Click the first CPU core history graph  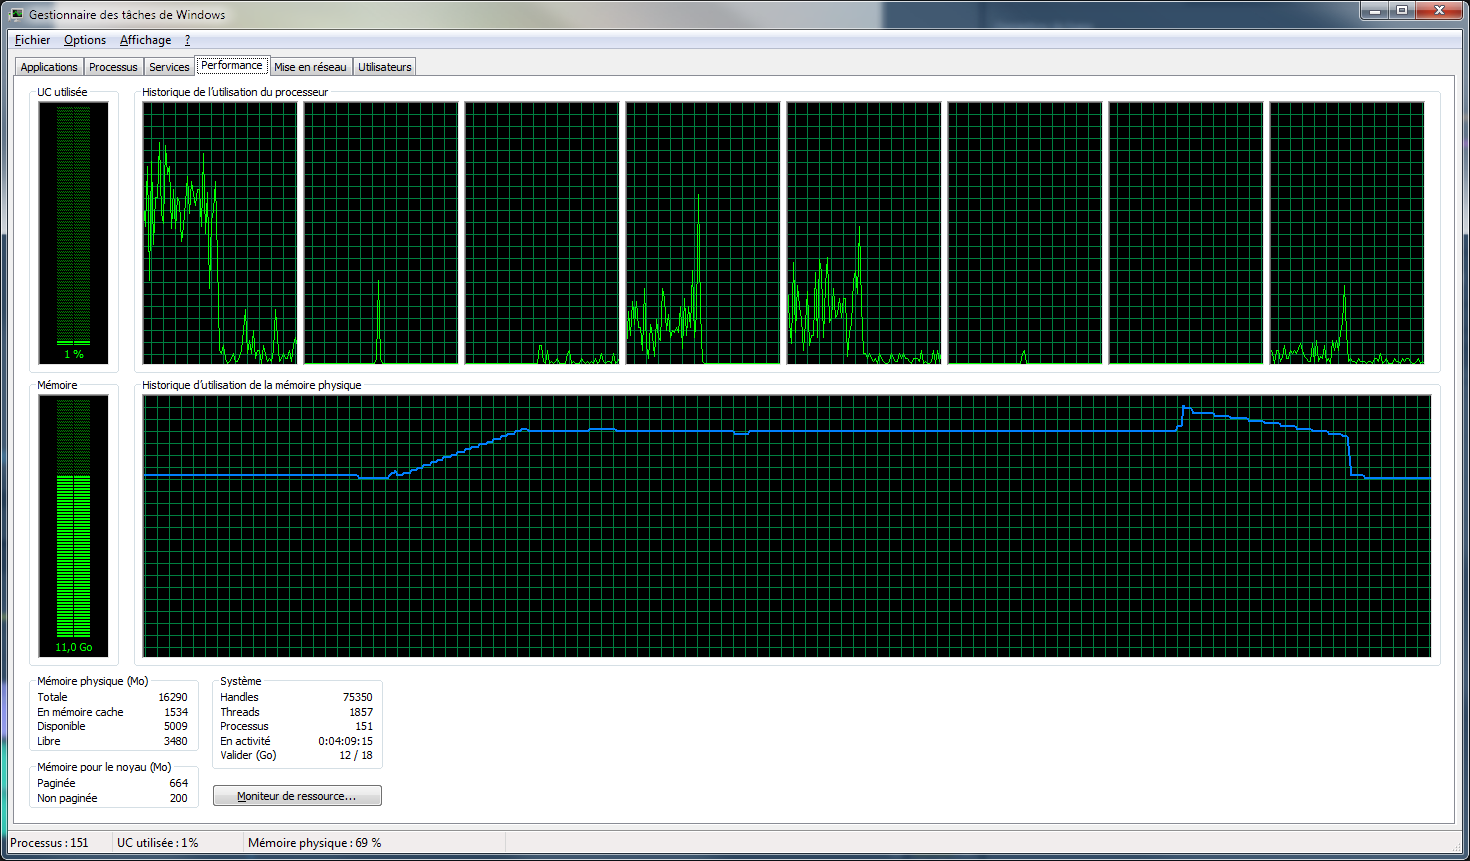220,233
